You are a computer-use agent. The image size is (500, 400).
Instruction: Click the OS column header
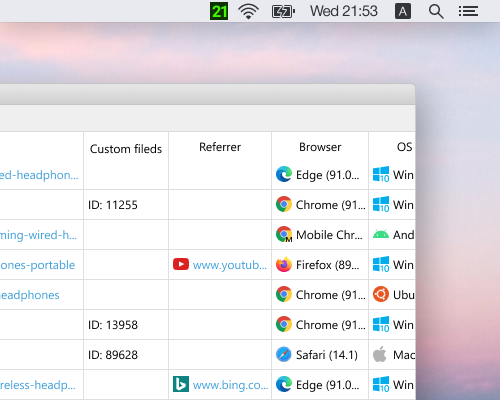(x=404, y=147)
